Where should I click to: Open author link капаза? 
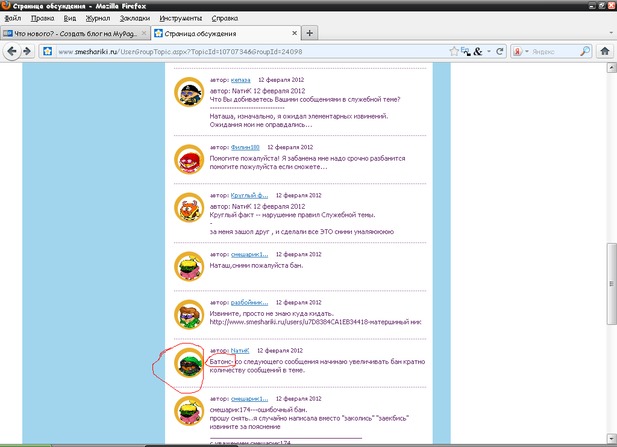point(240,80)
